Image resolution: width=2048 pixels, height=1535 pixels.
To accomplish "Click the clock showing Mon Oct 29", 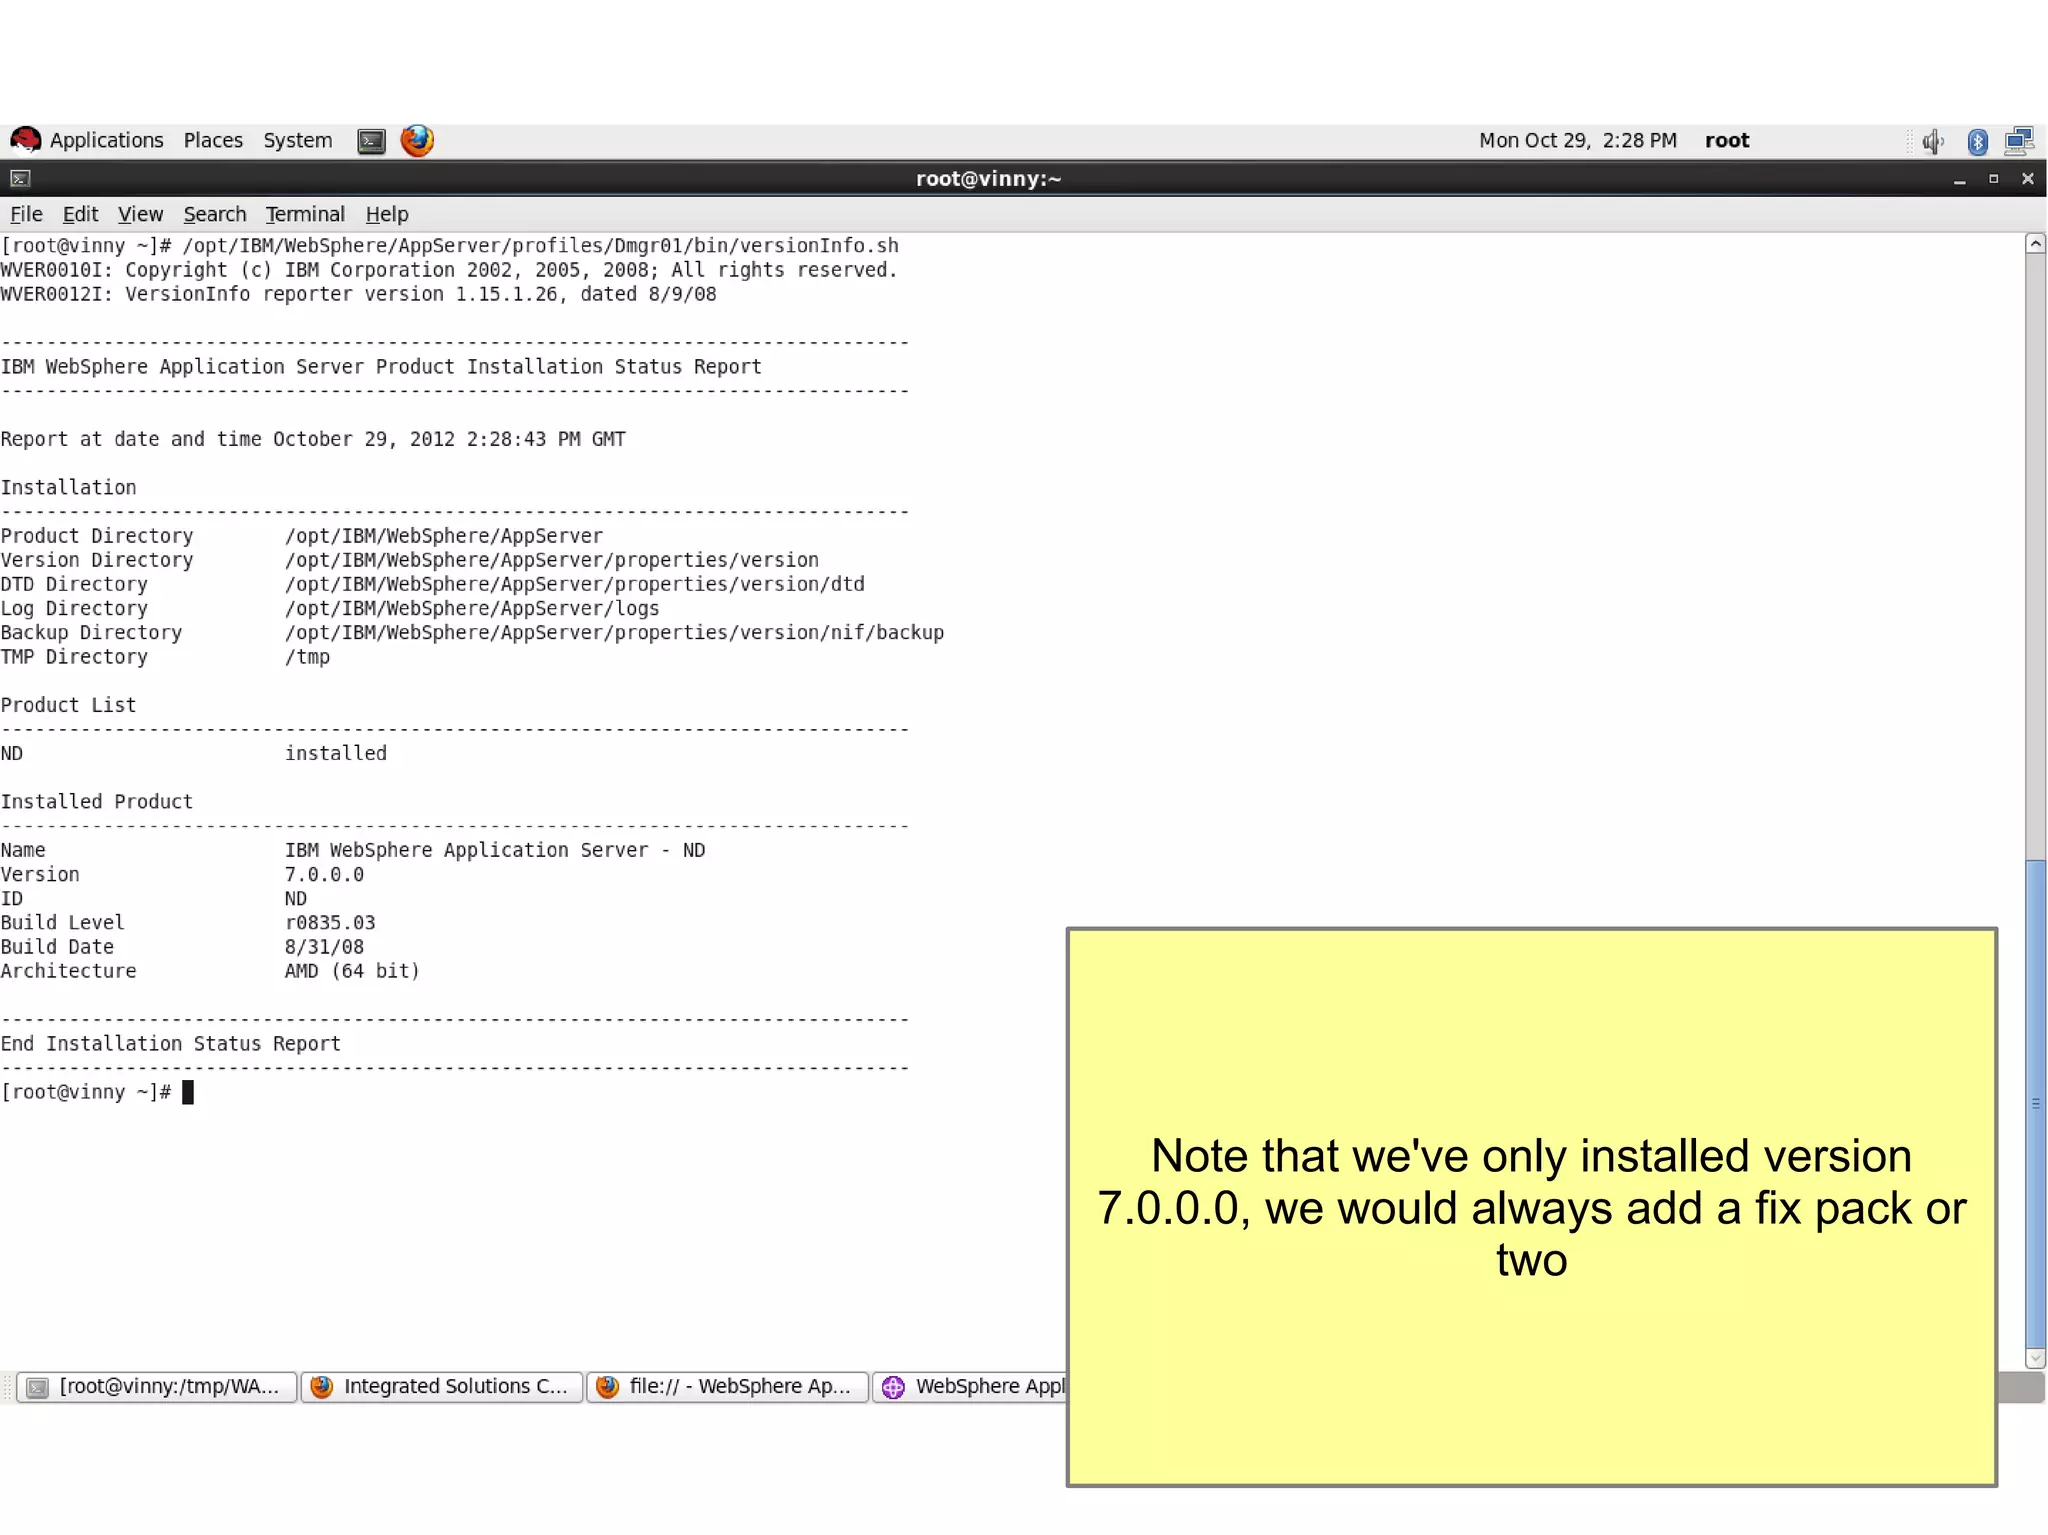I will [1578, 140].
